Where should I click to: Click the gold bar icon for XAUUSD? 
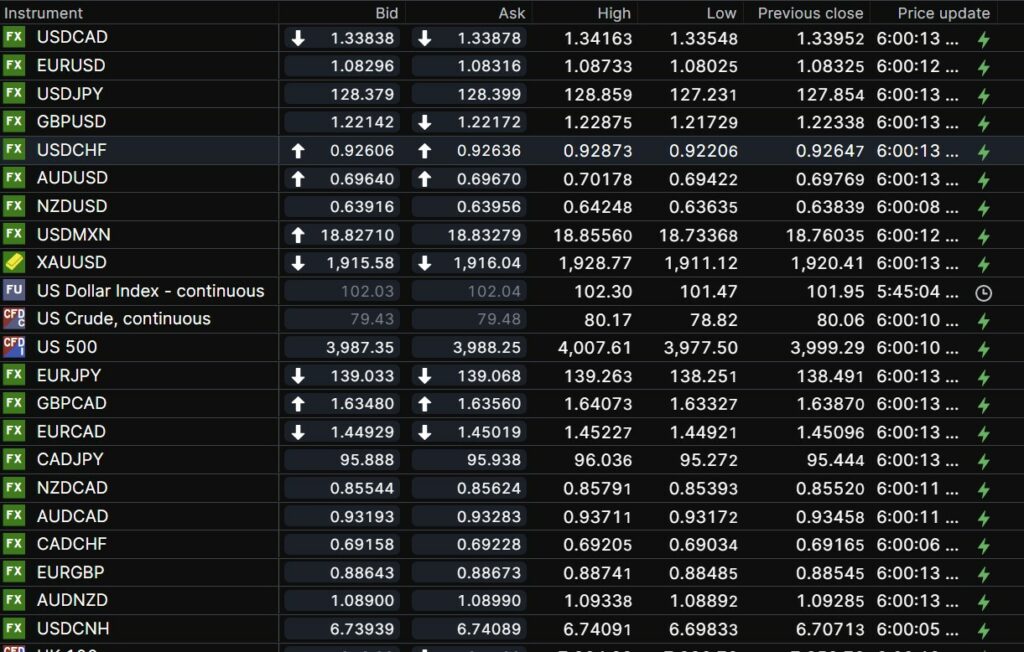click(14, 262)
